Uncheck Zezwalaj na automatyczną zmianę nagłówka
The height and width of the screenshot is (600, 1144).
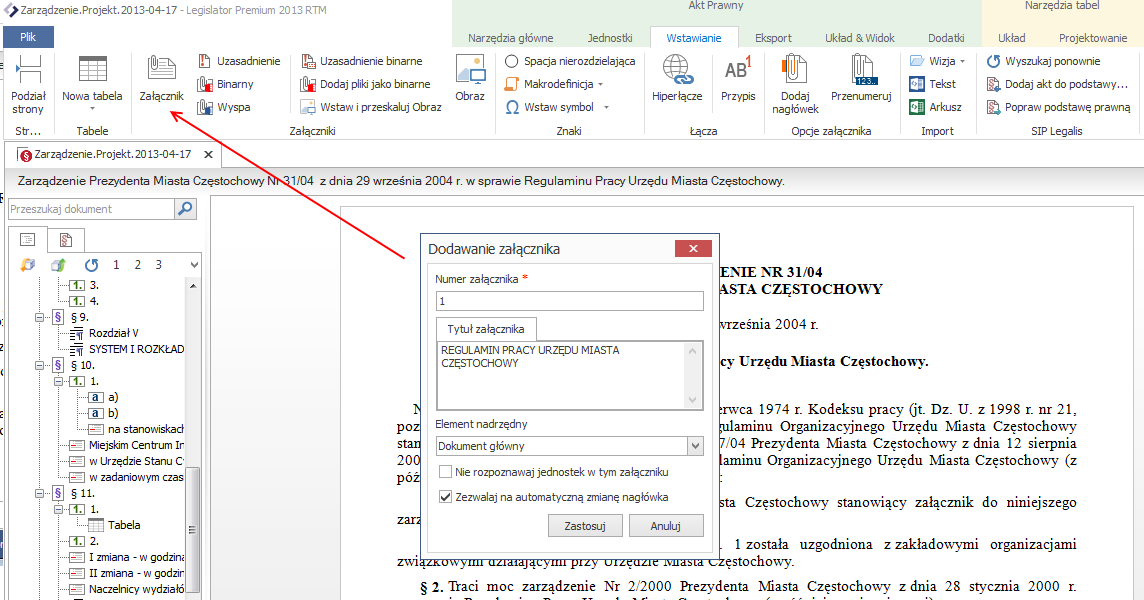click(x=445, y=497)
